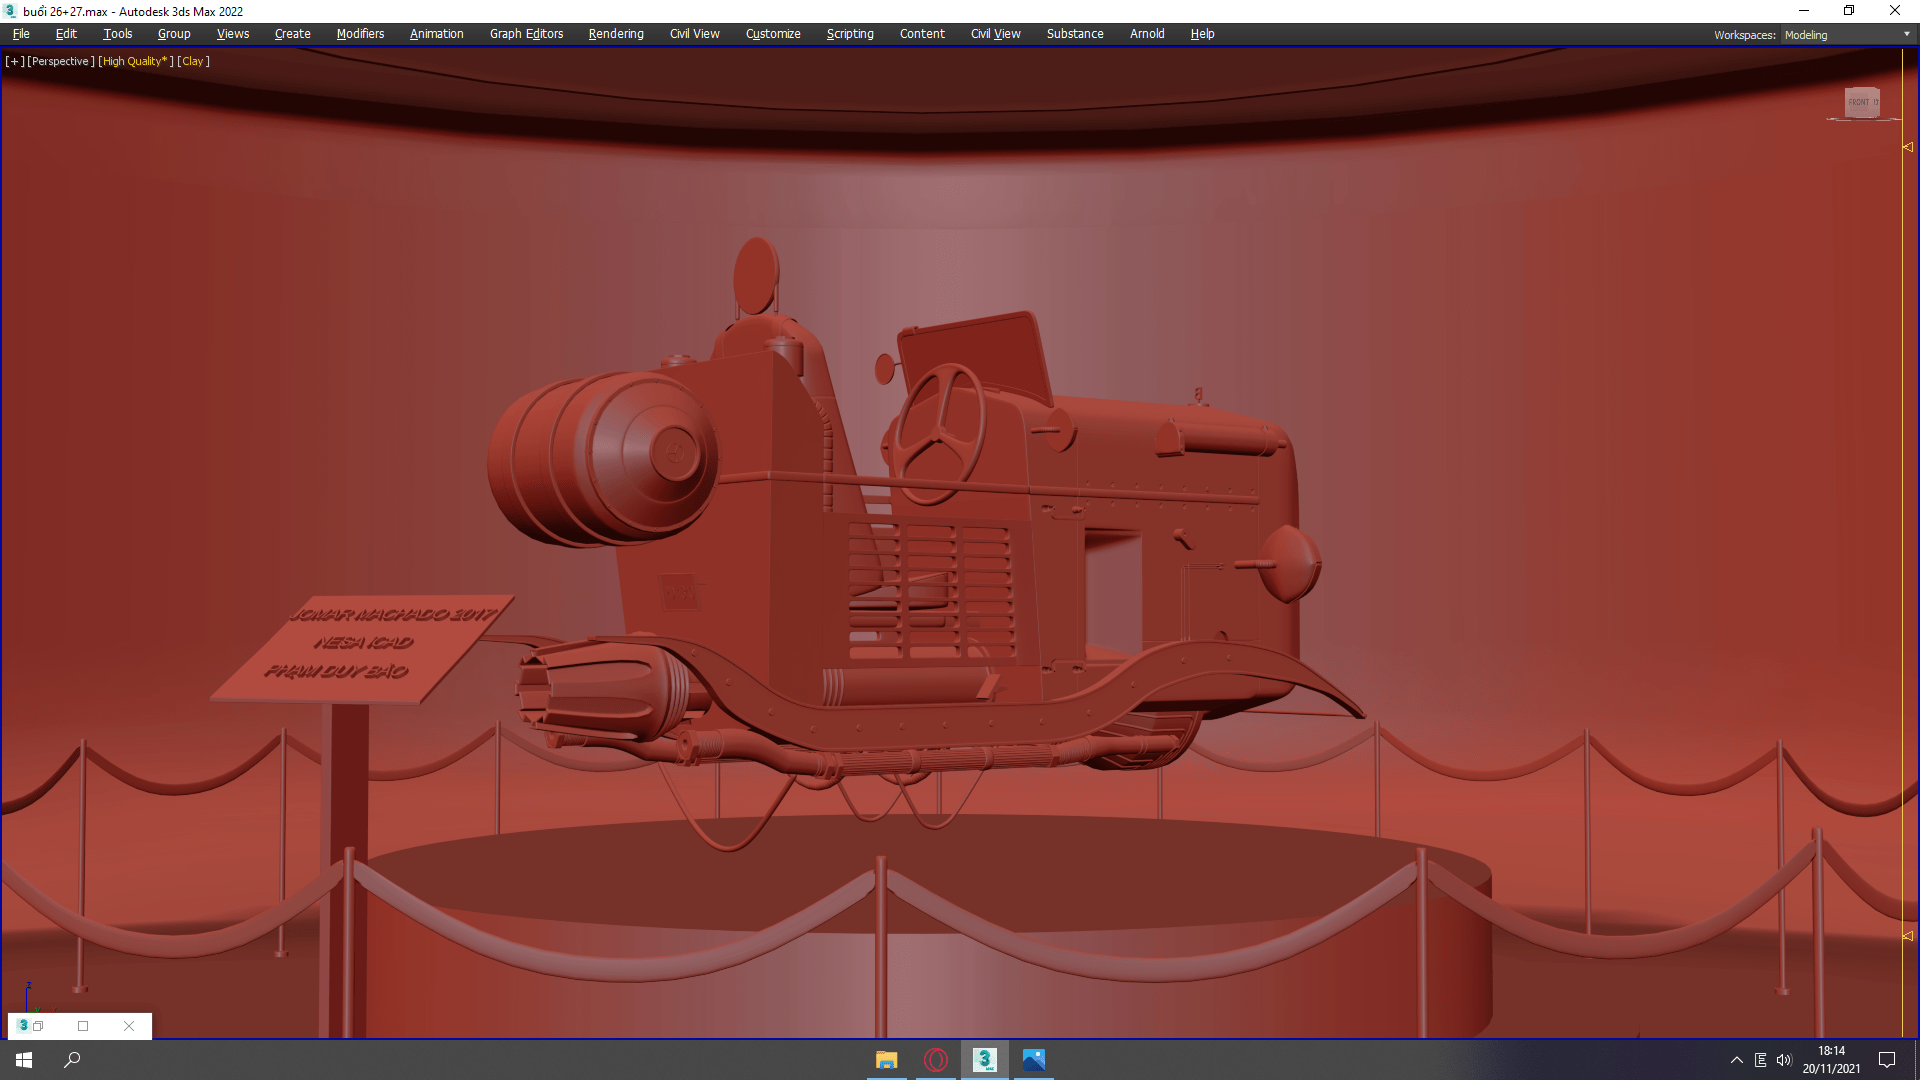Click the 3ds Max icon in floating window
This screenshot has width=1920, height=1080.
(x=23, y=1026)
